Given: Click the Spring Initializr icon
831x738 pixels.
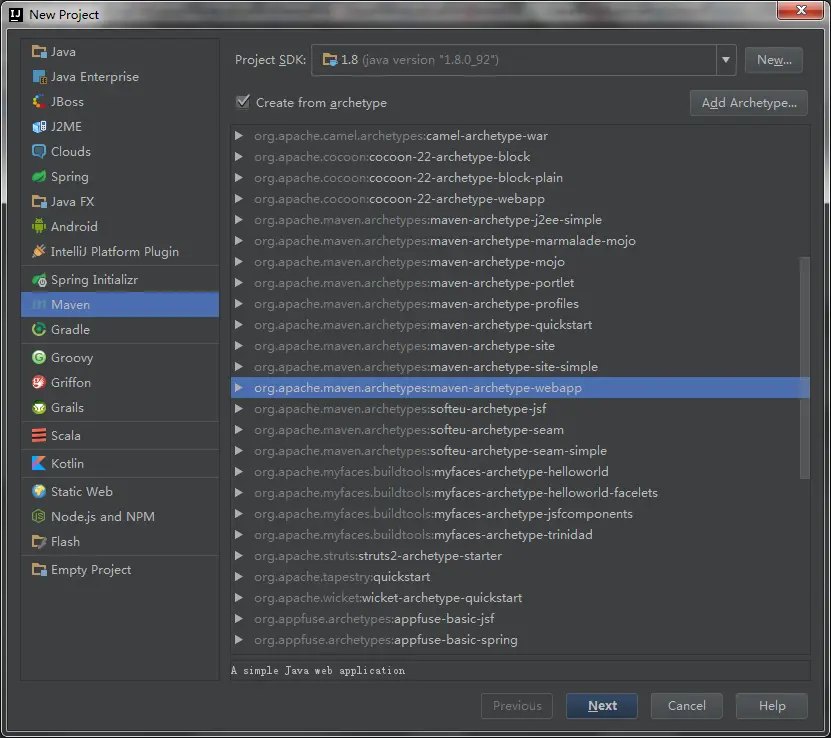Looking at the screenshot, I should point(39,280).
